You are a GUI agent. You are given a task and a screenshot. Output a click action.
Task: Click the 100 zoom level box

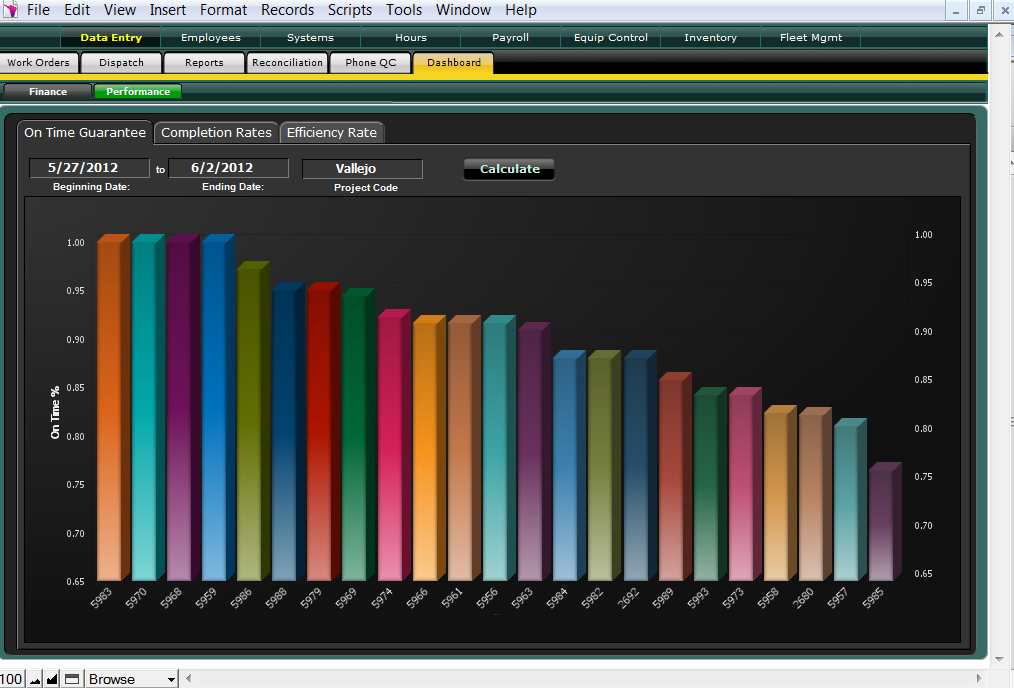[x=12, y=679]
